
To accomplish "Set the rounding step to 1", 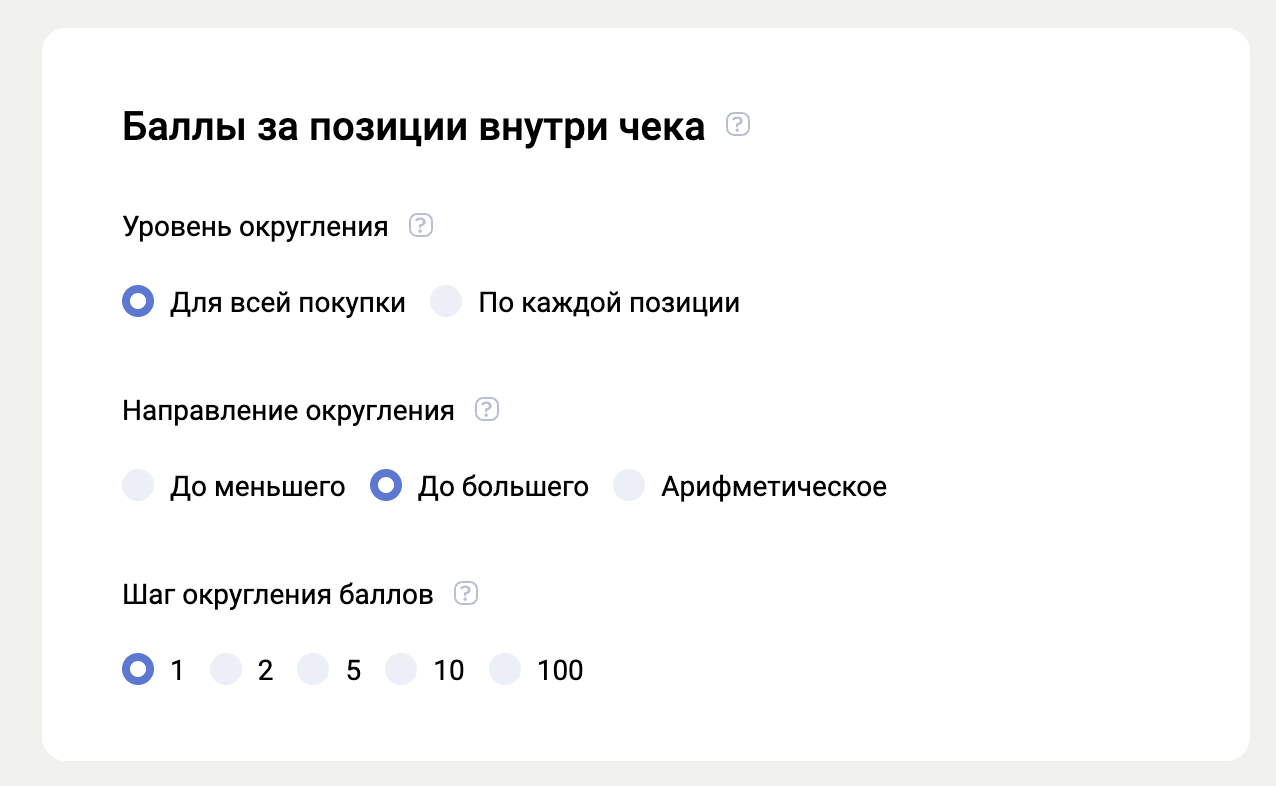I will click(x=138, y=669).
